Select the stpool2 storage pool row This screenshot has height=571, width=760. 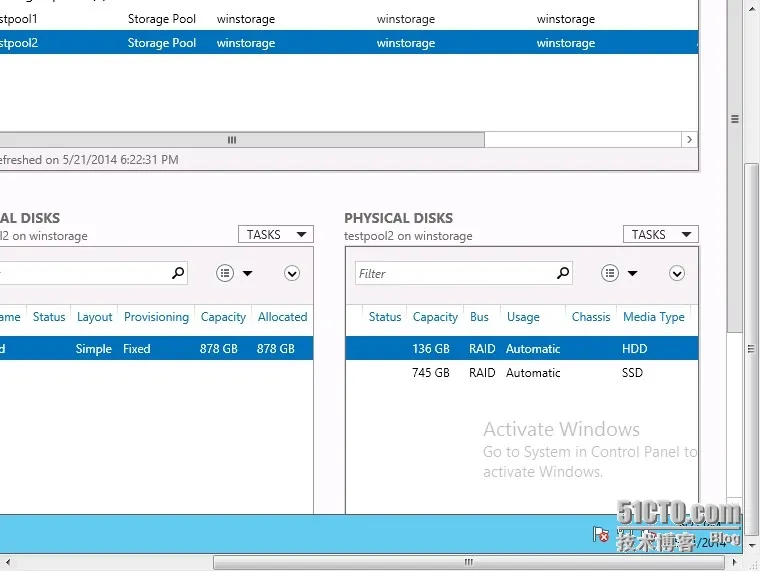click(349, 43)
